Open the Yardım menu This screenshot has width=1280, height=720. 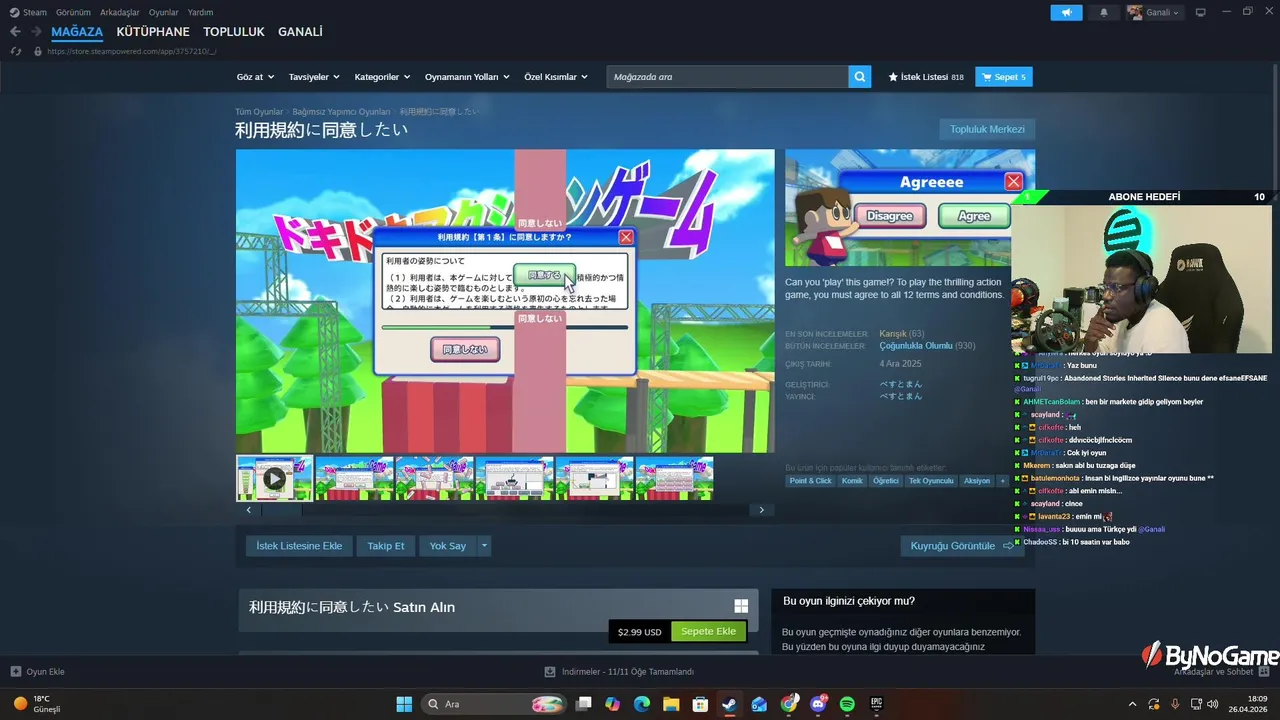(x=200, y=12)
